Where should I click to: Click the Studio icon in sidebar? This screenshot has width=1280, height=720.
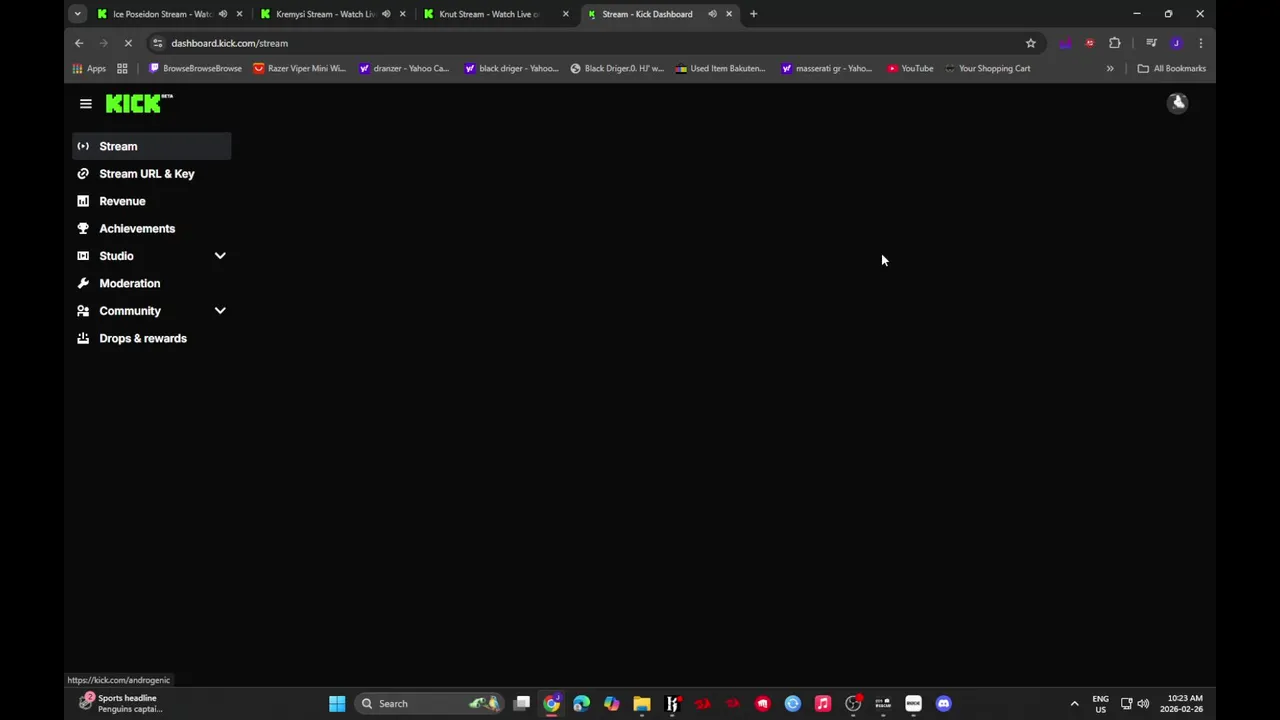[83, 256]
